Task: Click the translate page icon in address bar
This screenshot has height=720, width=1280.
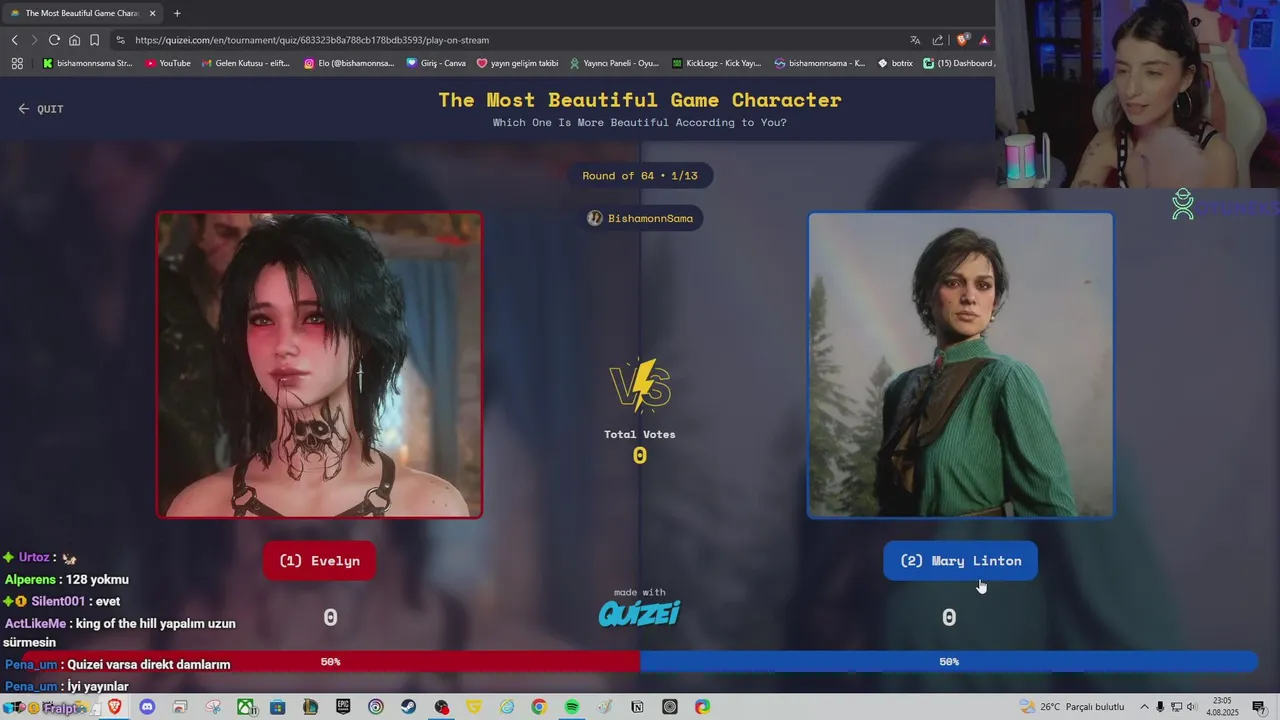Action: (x=915, y=40)
